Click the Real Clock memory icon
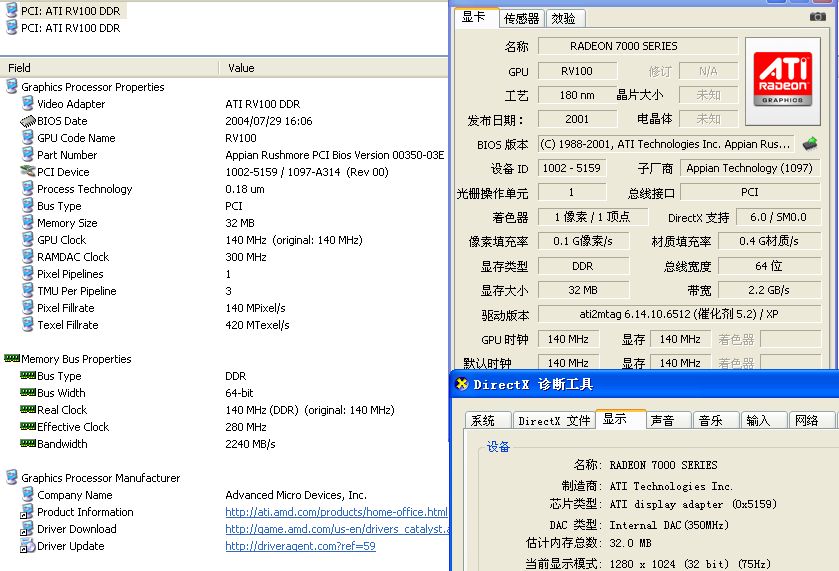The image size is (839, 571). coord(28,409)
